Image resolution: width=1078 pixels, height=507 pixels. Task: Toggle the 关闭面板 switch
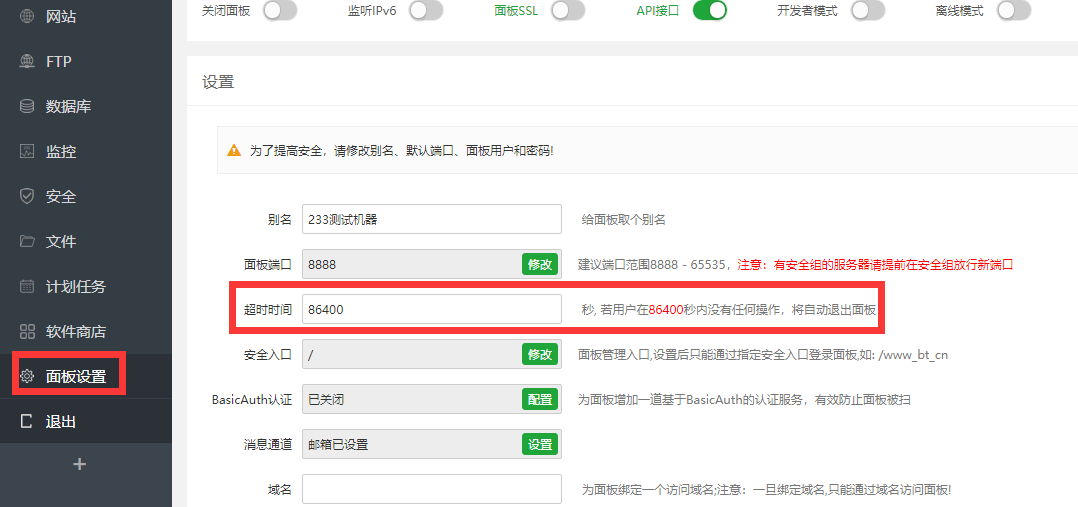pyautogui.click(x=280, y=11)
